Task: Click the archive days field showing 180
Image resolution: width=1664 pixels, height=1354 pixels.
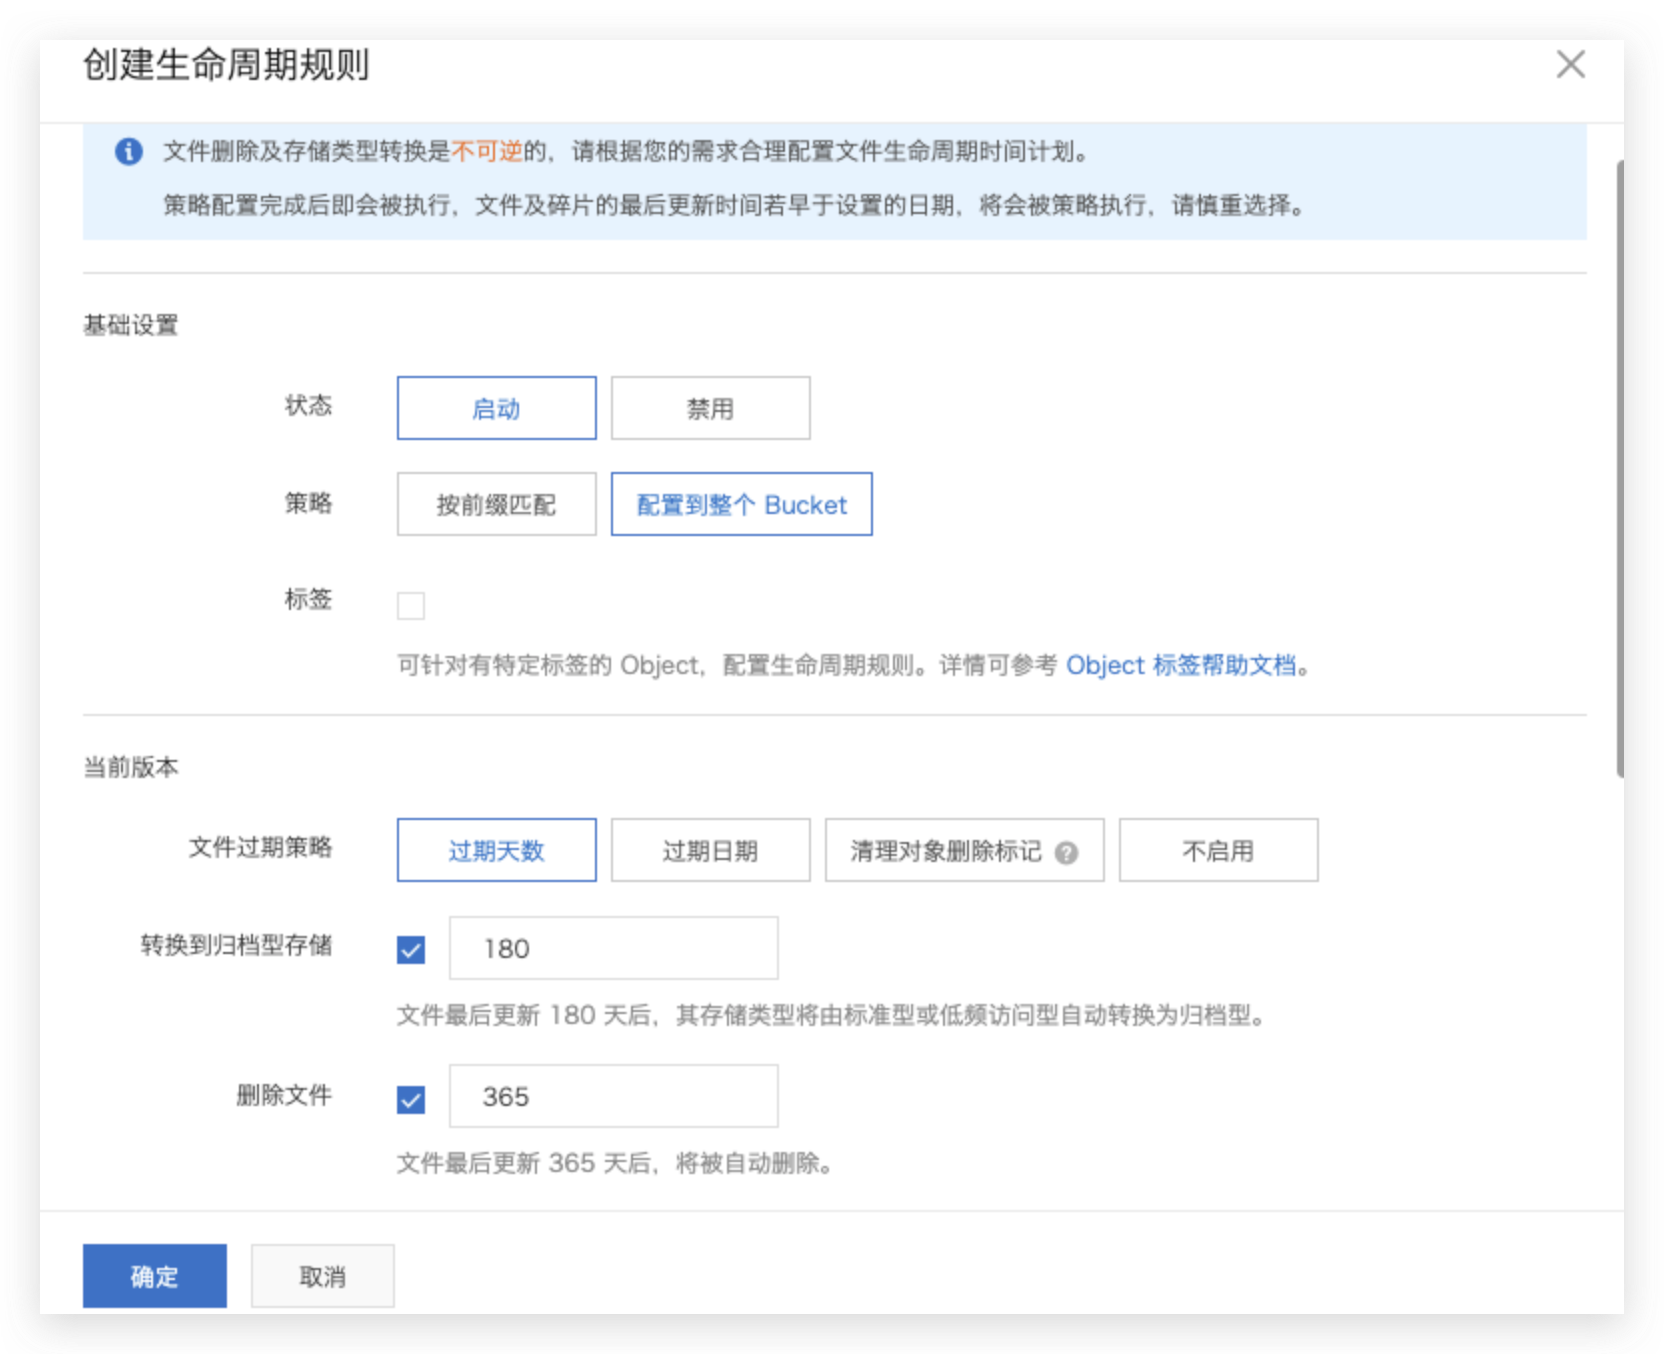Action: coord(613,948)
